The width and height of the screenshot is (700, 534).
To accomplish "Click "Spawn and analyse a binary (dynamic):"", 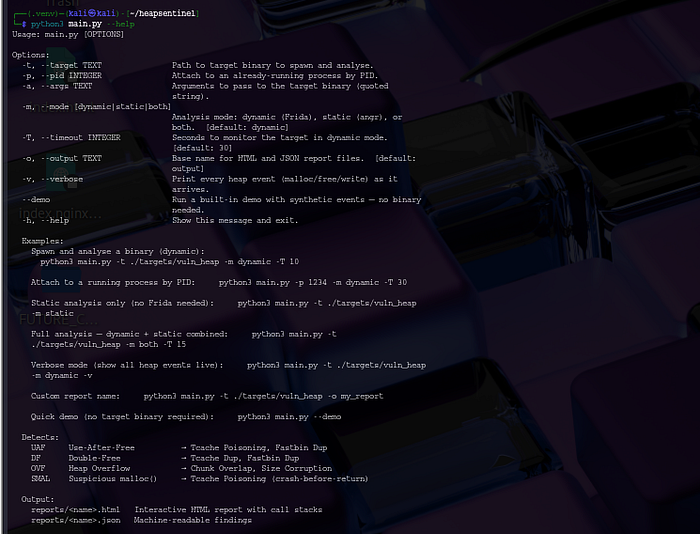I will click(118, 251).
